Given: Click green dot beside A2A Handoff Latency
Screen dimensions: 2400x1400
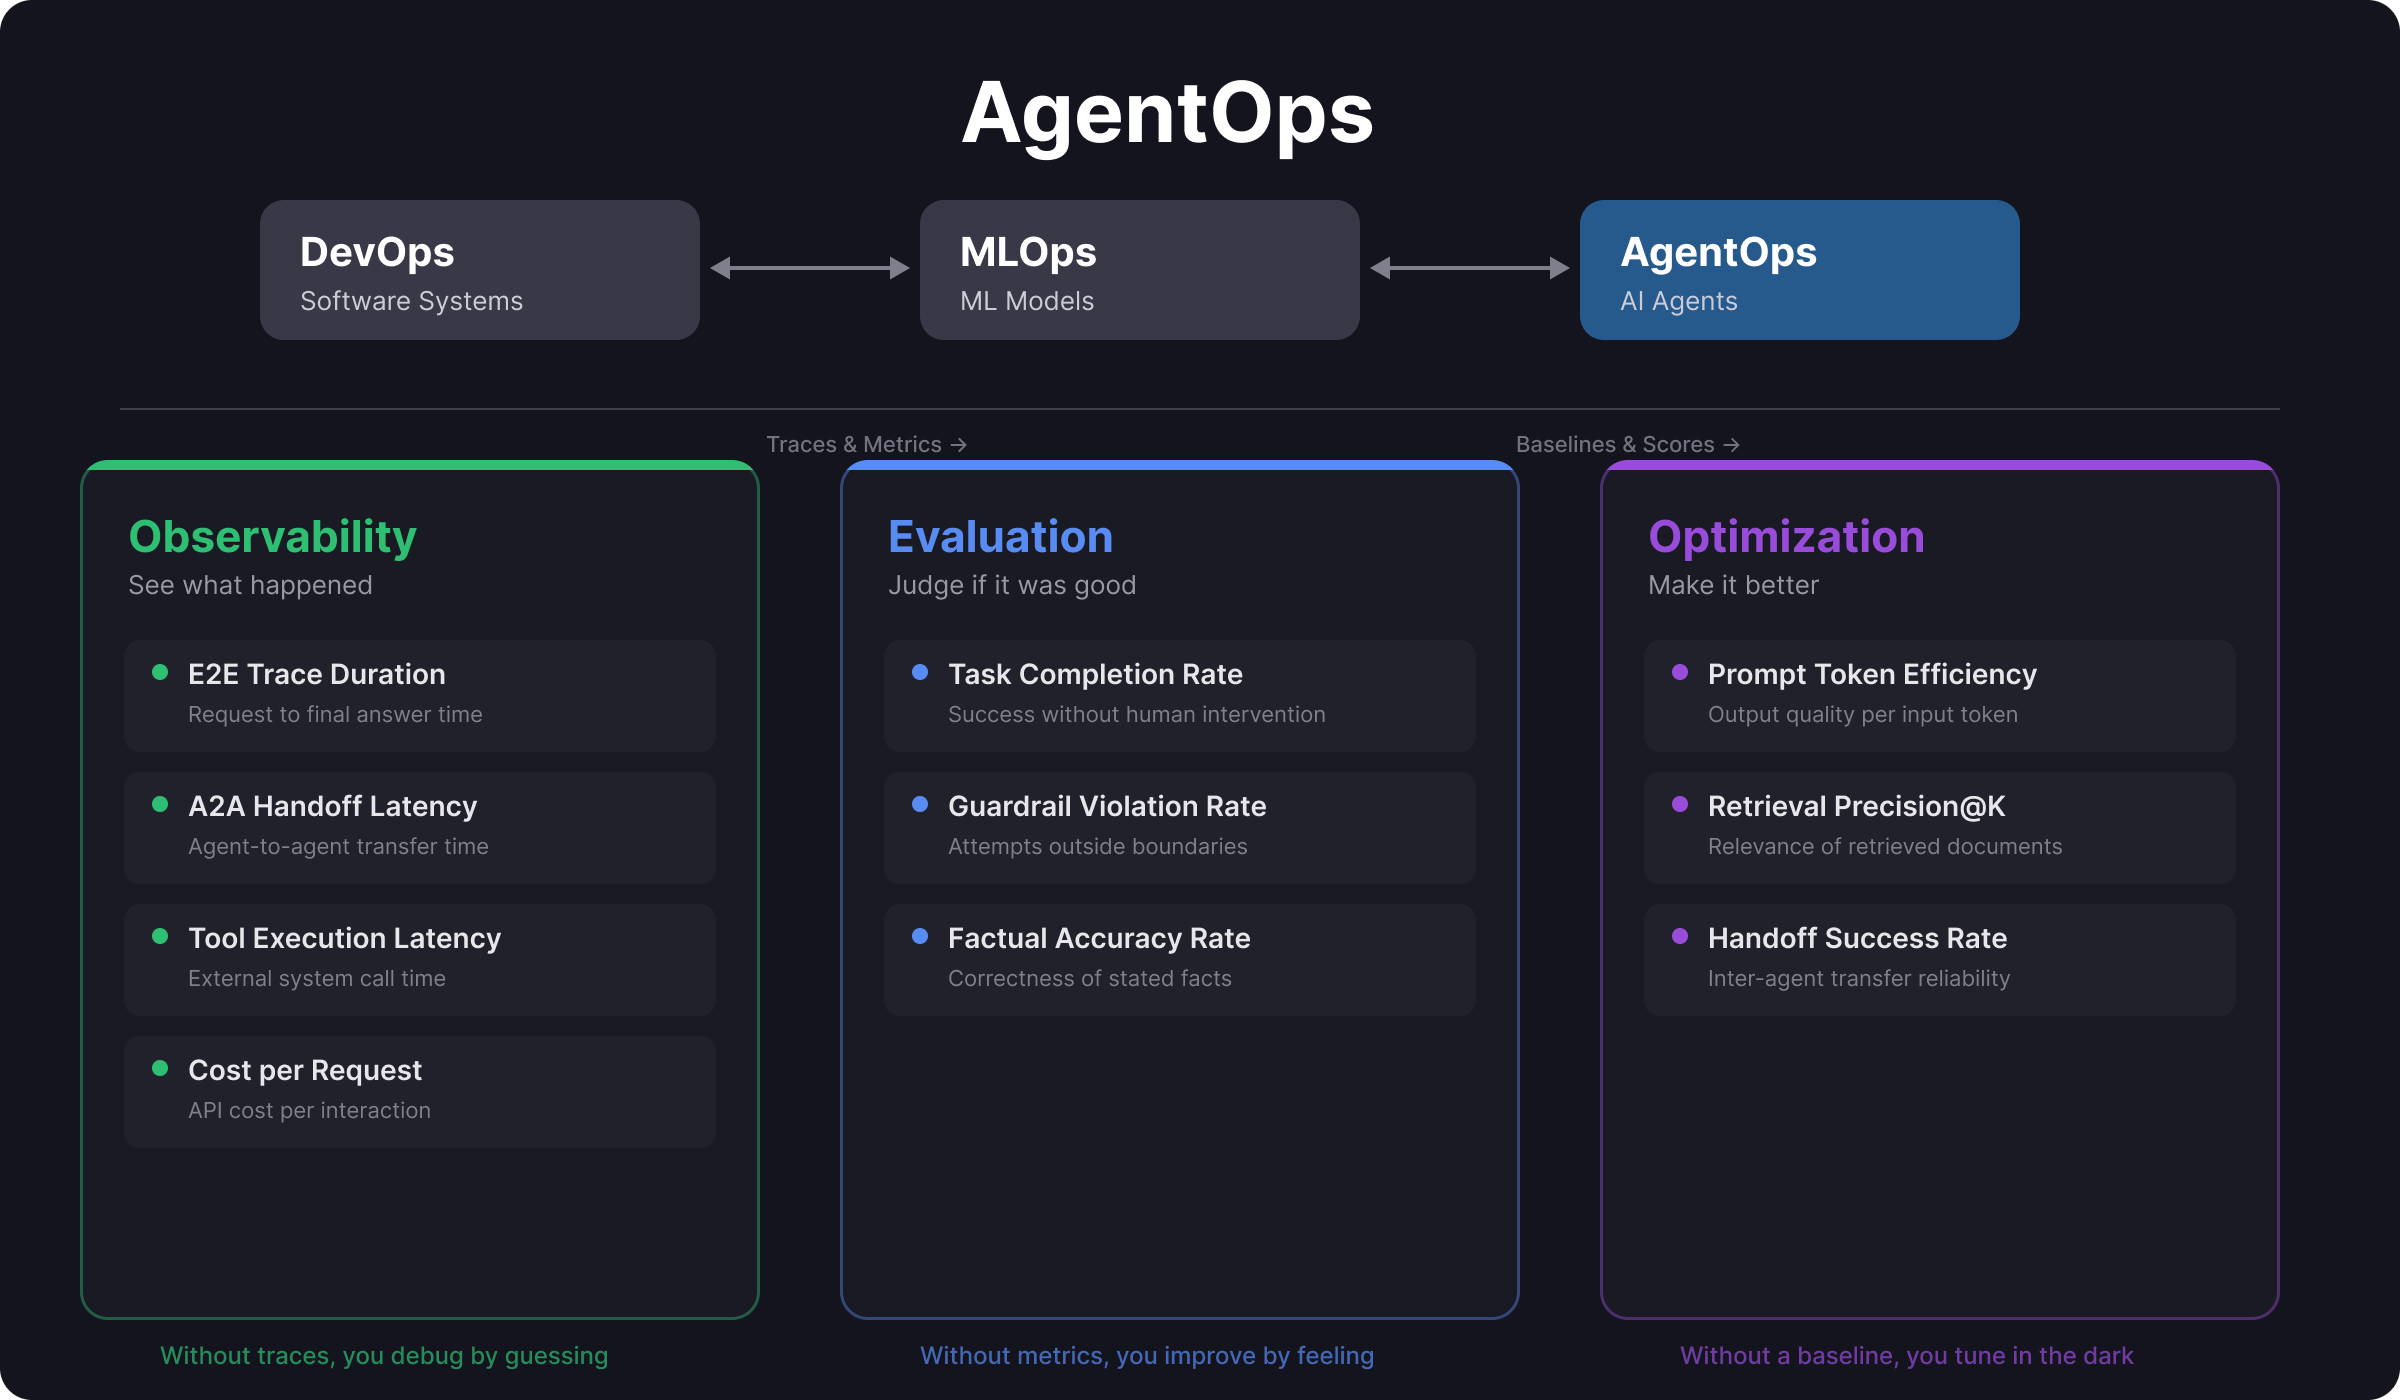Looking at the screenshot, I should click(160, 804).
